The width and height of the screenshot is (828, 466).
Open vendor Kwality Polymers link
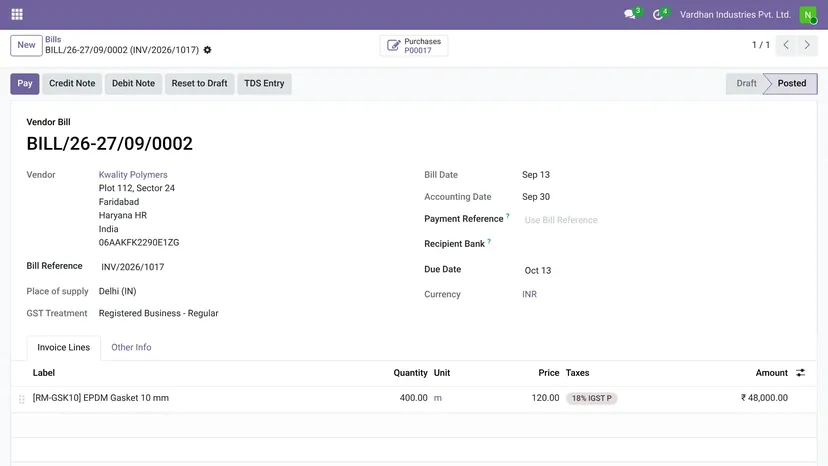133,174
